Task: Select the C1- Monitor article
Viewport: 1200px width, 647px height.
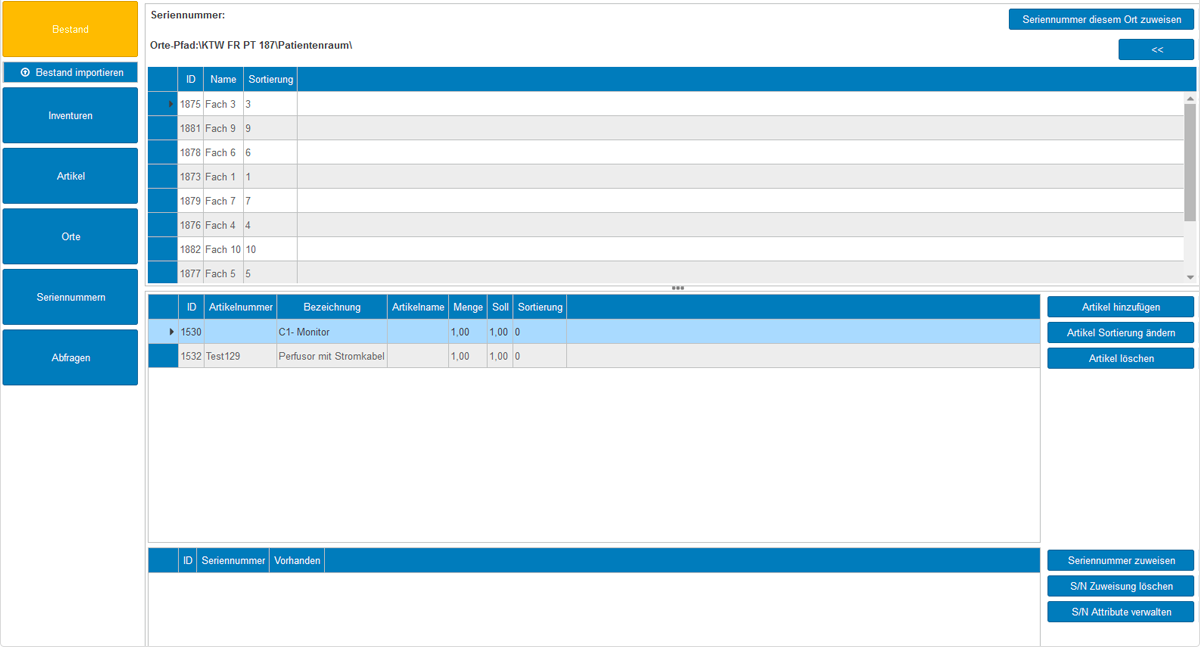Action: click(x=594, y=331)
